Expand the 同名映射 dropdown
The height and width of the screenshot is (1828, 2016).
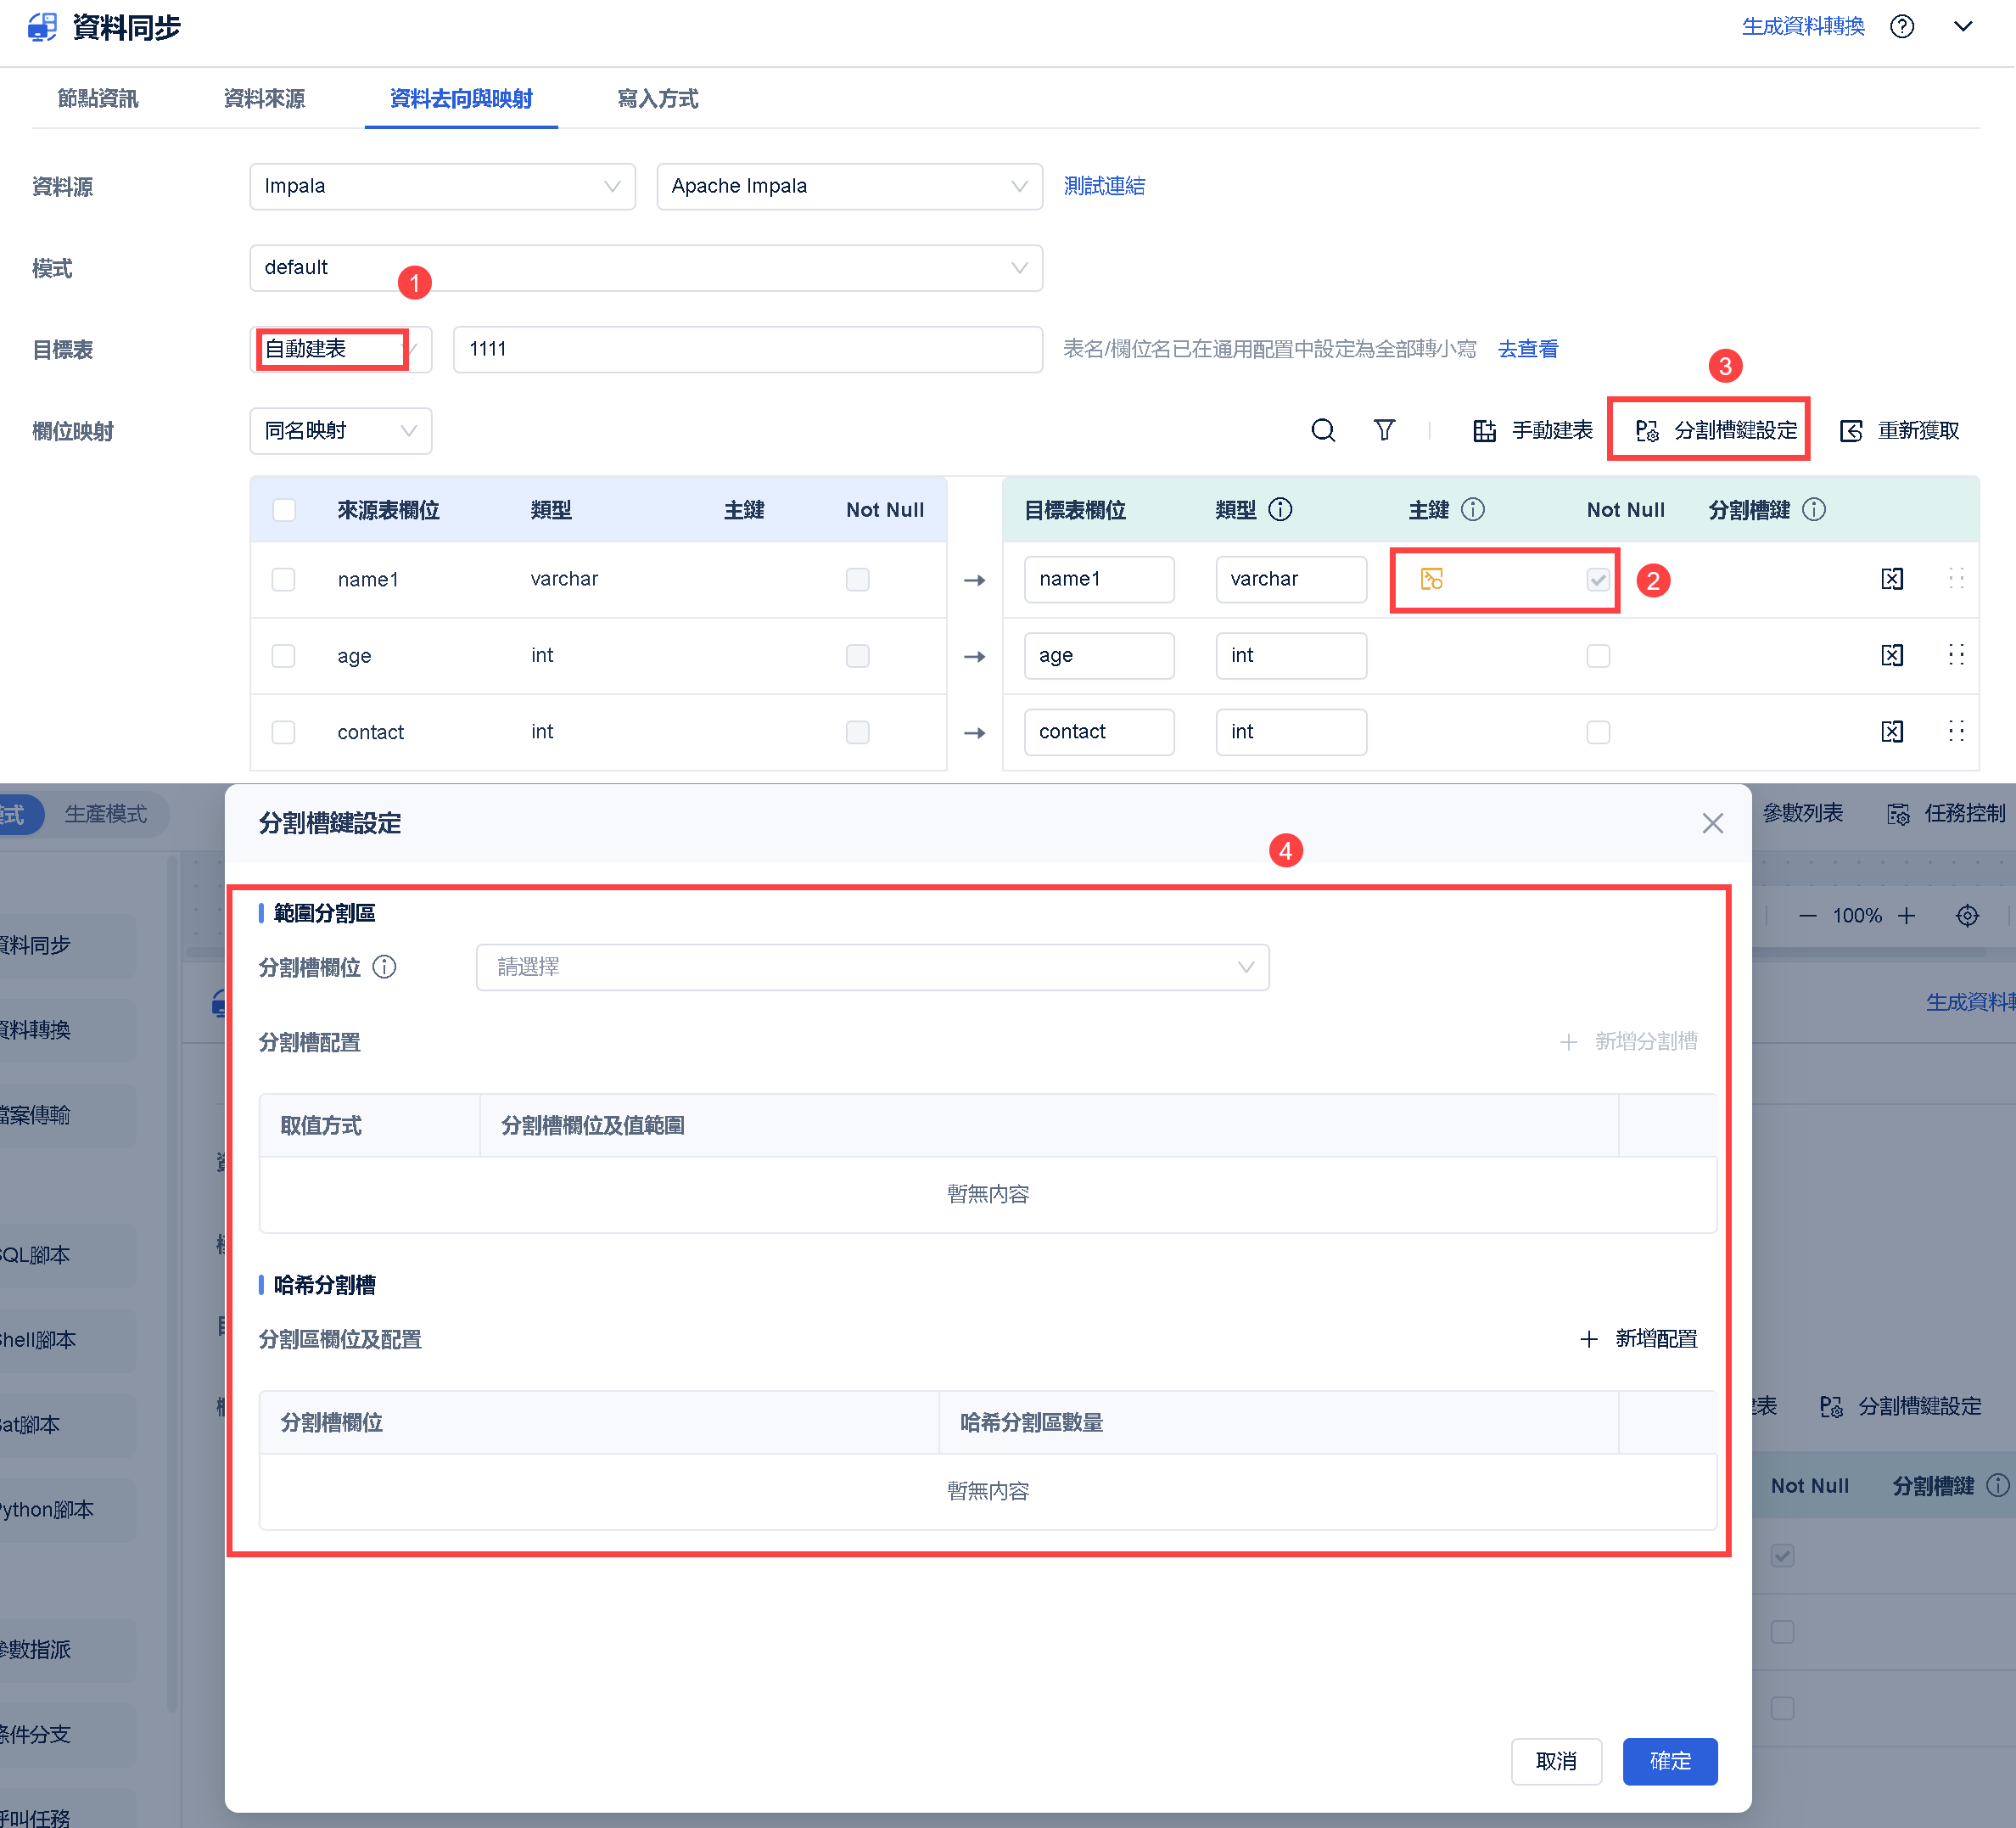click(340, 431)
